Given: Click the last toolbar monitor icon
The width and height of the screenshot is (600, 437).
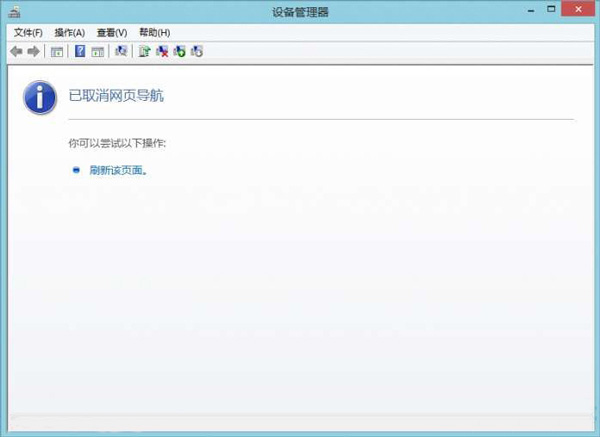Looking at the screenshot, I should click(197, 51).
